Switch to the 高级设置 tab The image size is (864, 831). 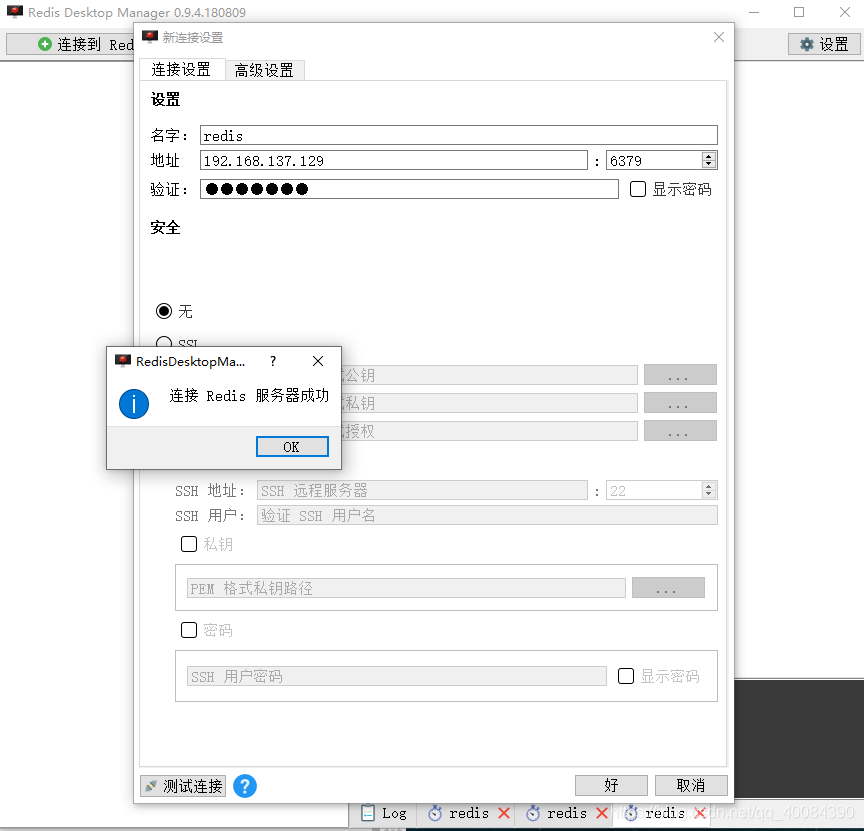pos(264,70)
